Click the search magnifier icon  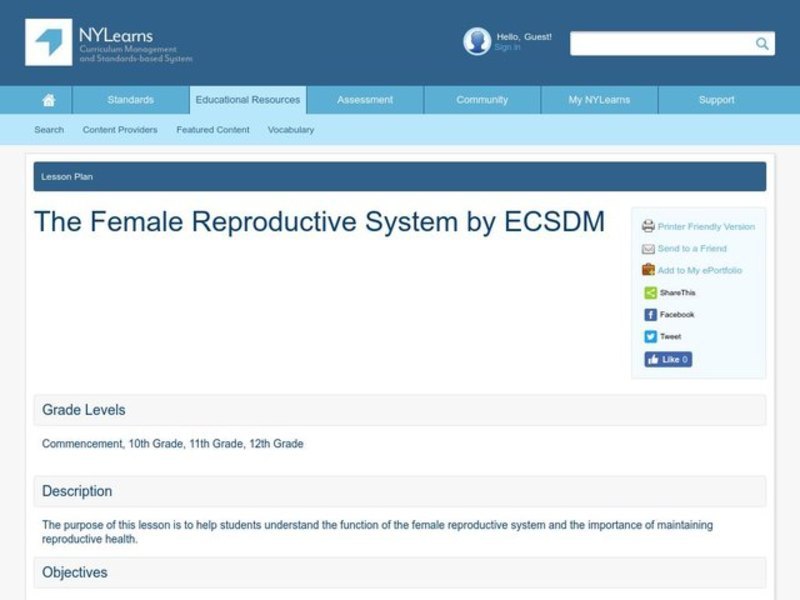tap(761, 43)
